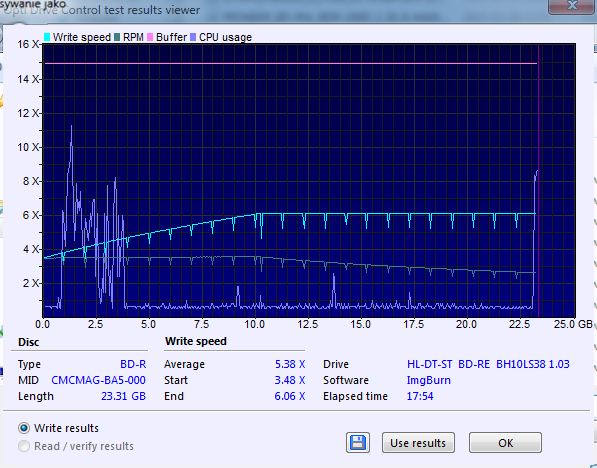The width and height of the screenshot is (597, 468).
Task: Close the test results viewer window
Action: [x=571, y=6]
